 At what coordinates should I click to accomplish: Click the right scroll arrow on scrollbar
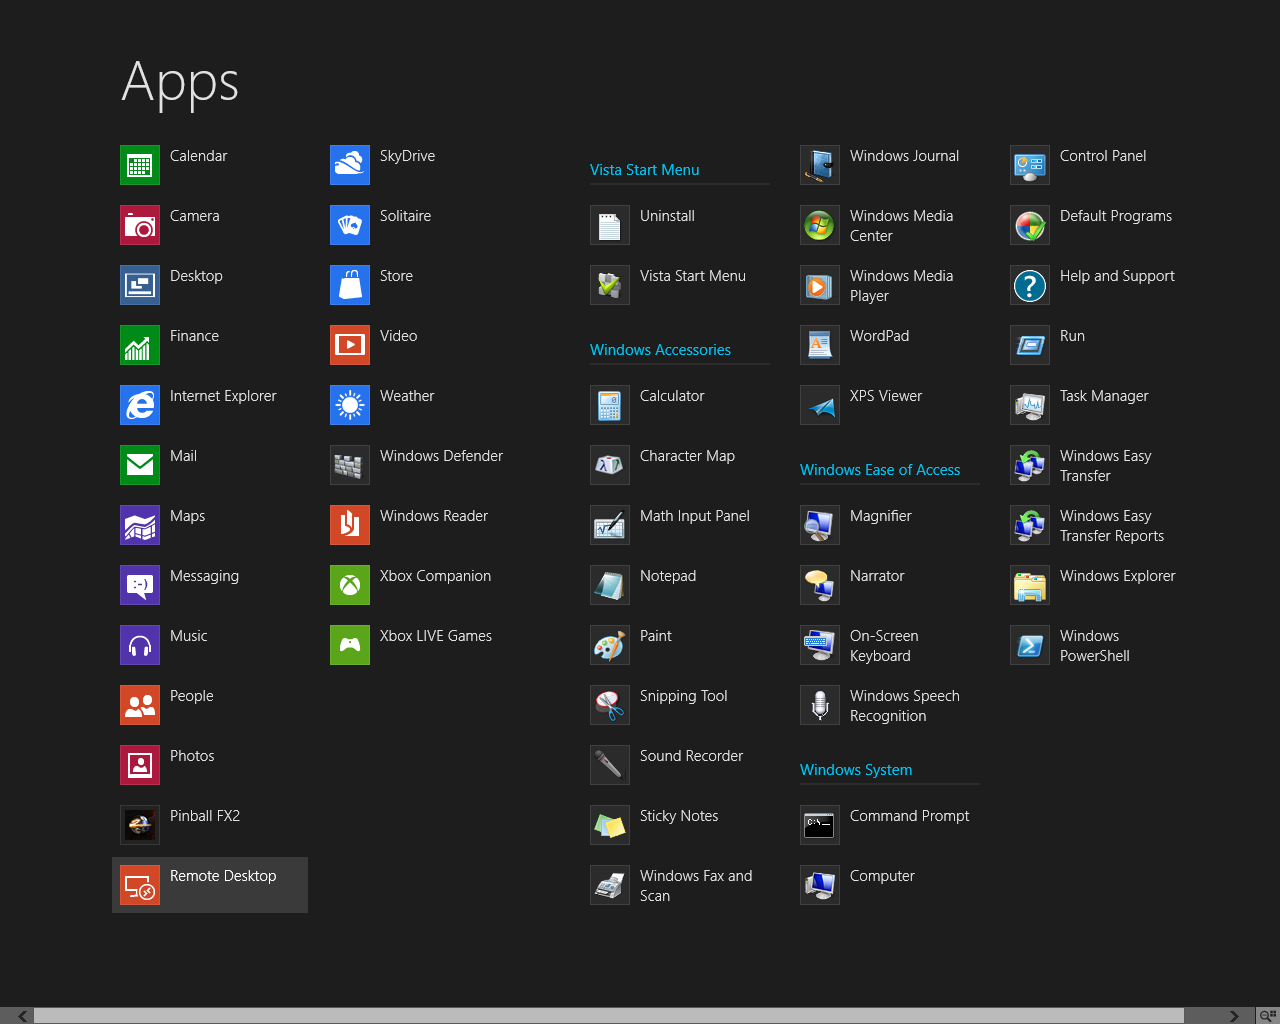coord(1234,1016)
